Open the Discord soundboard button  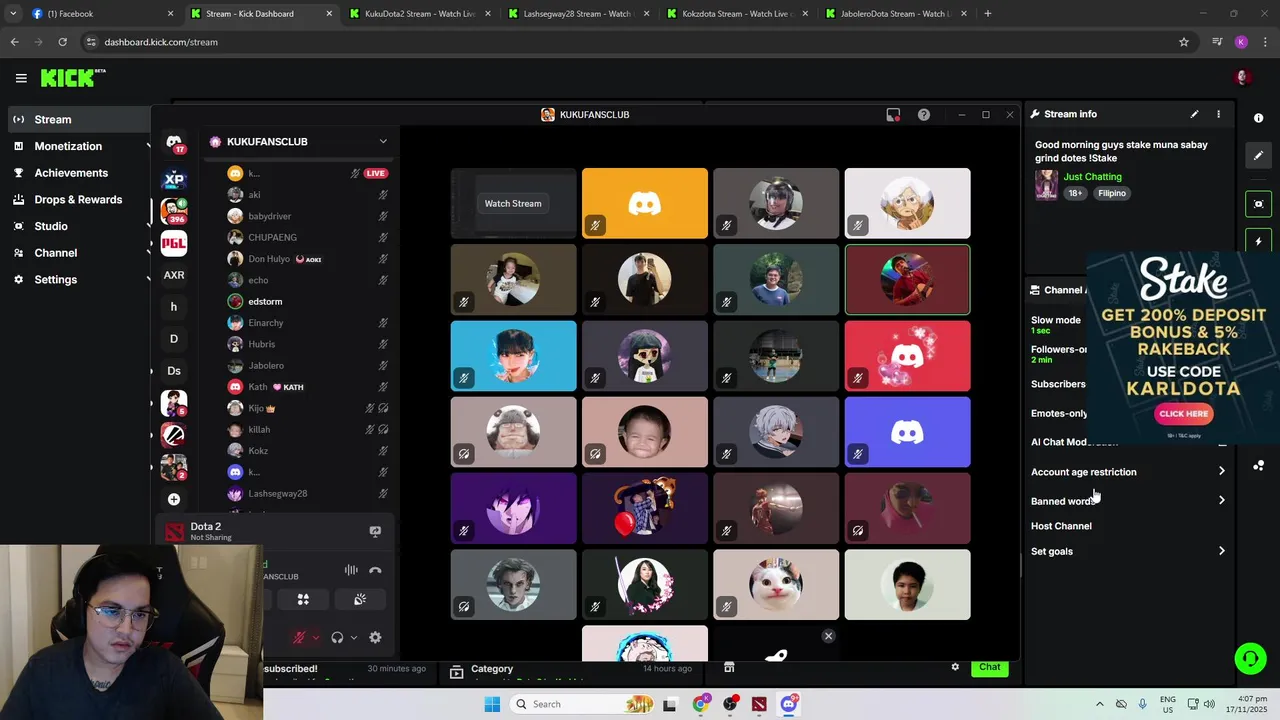(x=360, y=599)
